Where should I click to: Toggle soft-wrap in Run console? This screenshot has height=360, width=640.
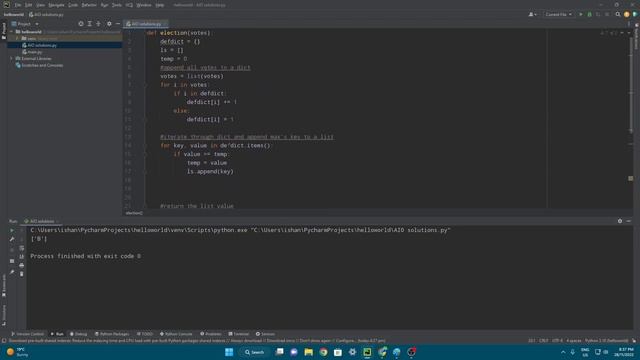22,248
